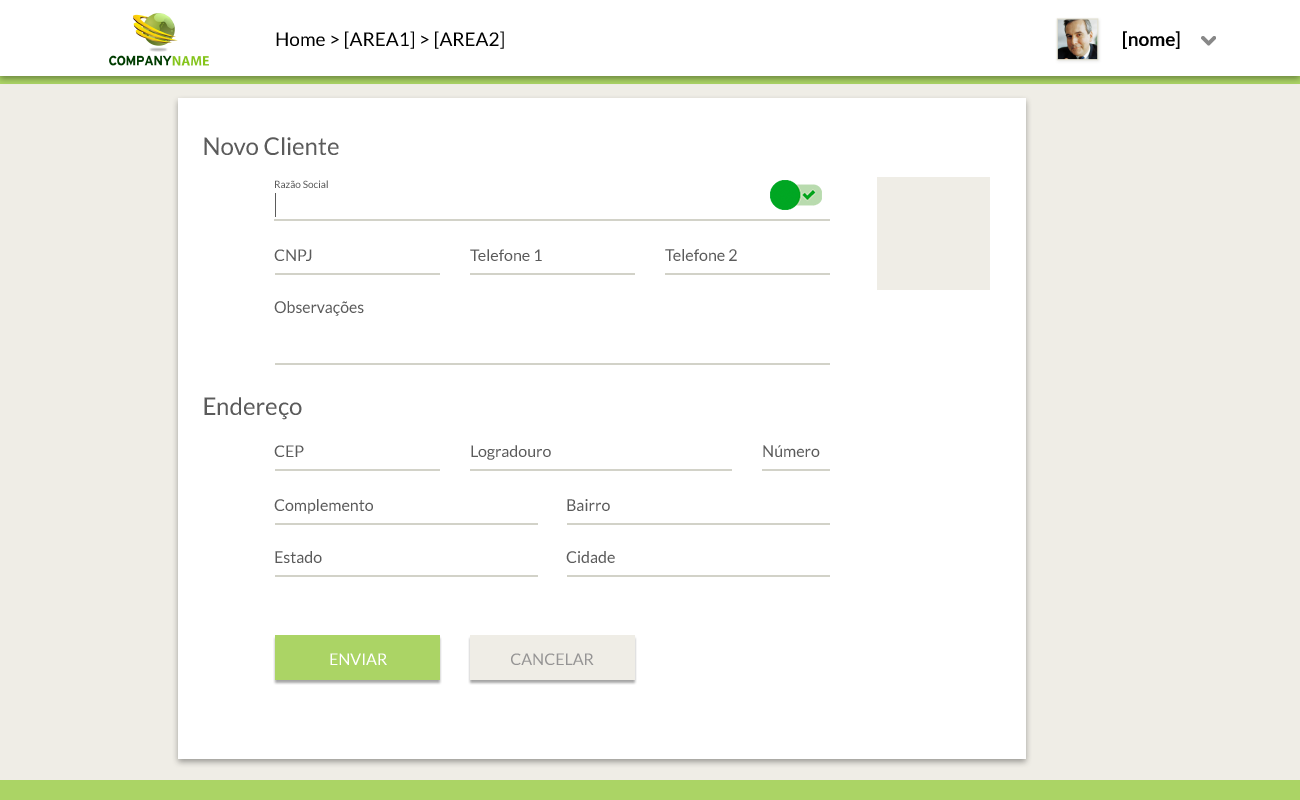Viewport: 1300px width, 800px height.
Task: Focus the Bairro field
Action: pos(698,507)
